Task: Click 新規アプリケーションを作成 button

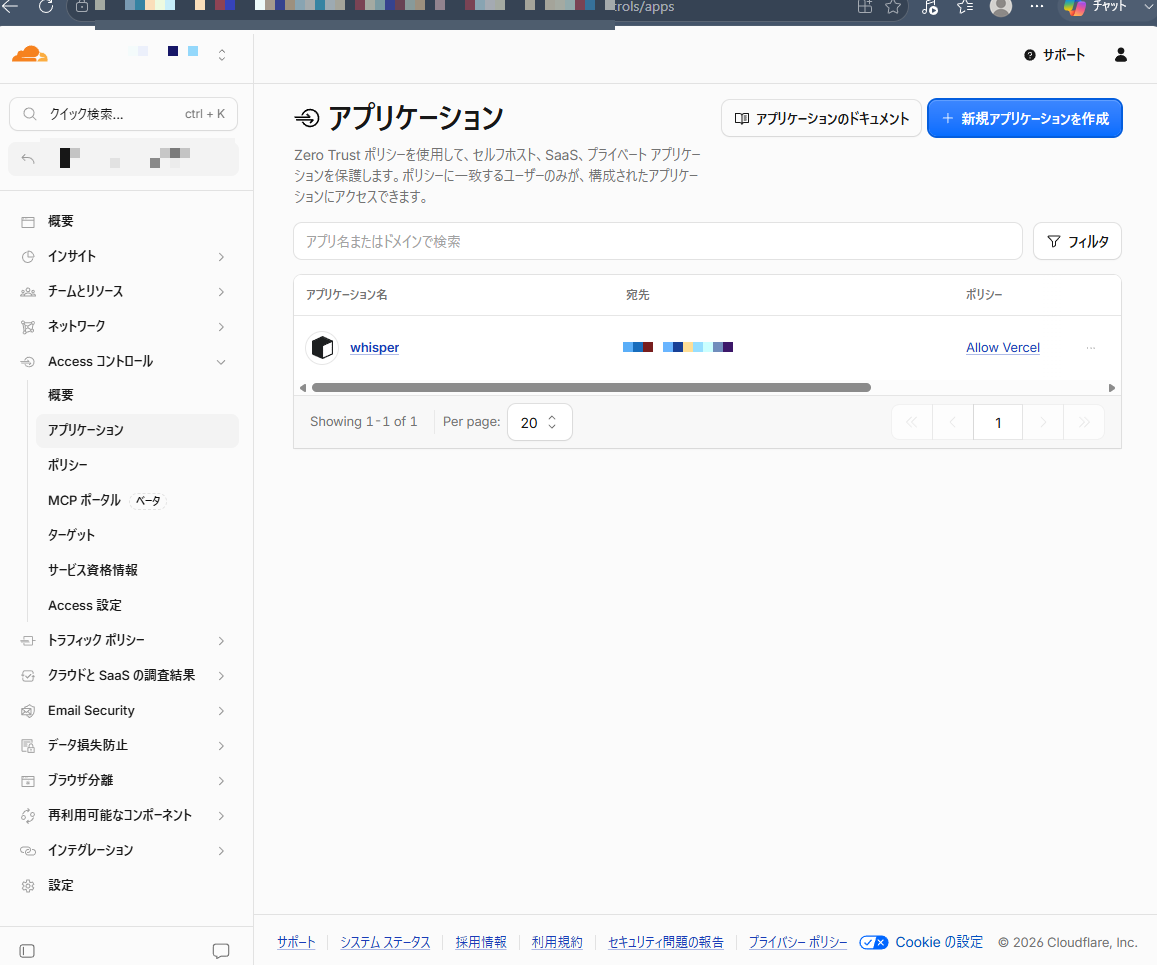Action: tap(1025, 118)
